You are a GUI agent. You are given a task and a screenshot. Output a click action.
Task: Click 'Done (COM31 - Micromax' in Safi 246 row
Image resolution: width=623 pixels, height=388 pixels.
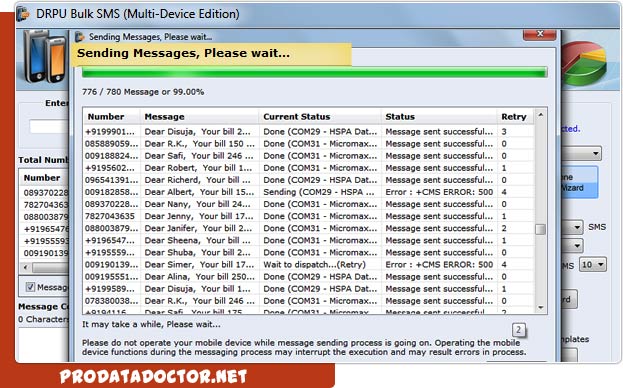[x=320, y=156]
